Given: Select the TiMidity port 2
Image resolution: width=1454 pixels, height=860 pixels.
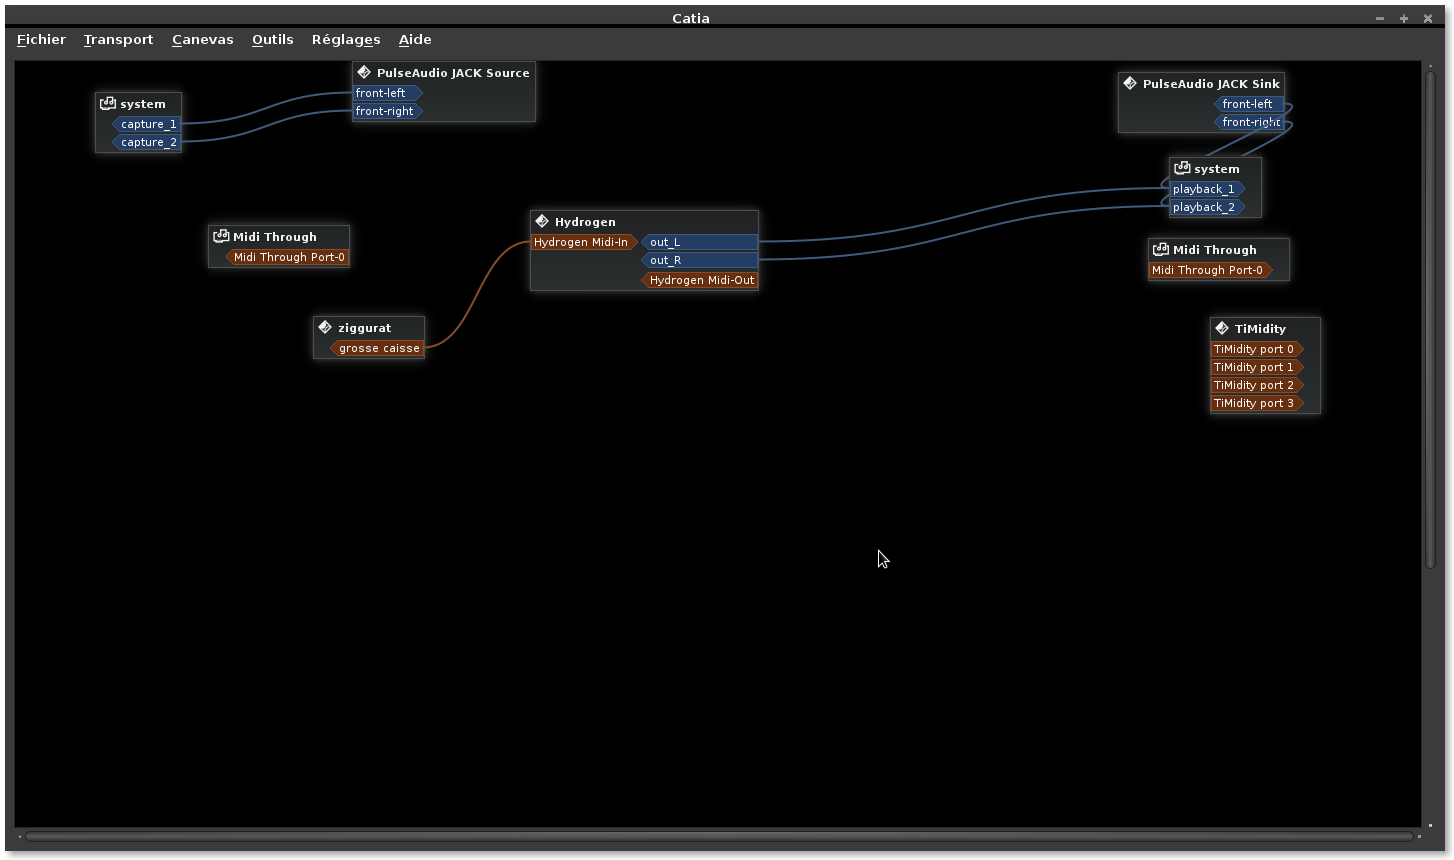Looking at the screenshot, I should [x=1254, y=385].
